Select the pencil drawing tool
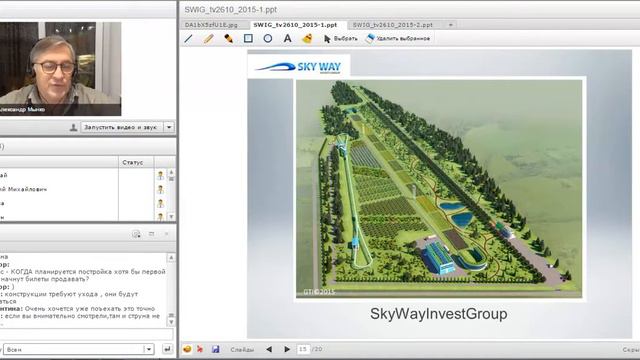The height and width of the screenshot is (360, 640). click(x=209, y=39)
